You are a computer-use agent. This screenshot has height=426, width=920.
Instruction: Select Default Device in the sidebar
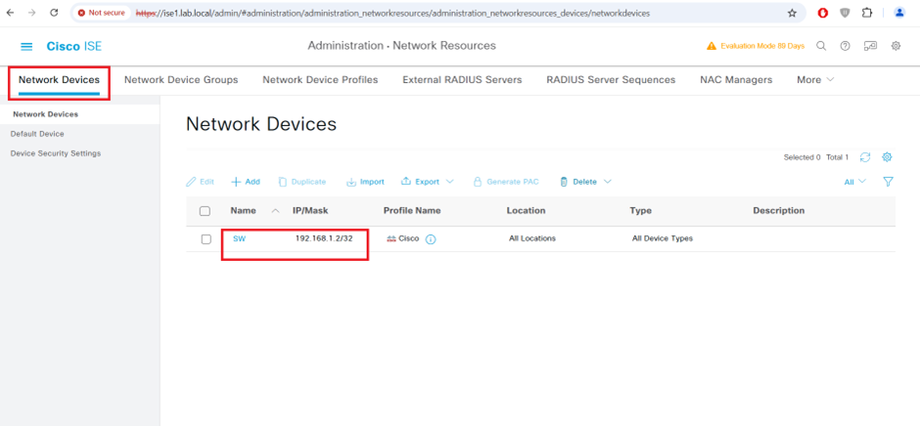tap(37, 134)
